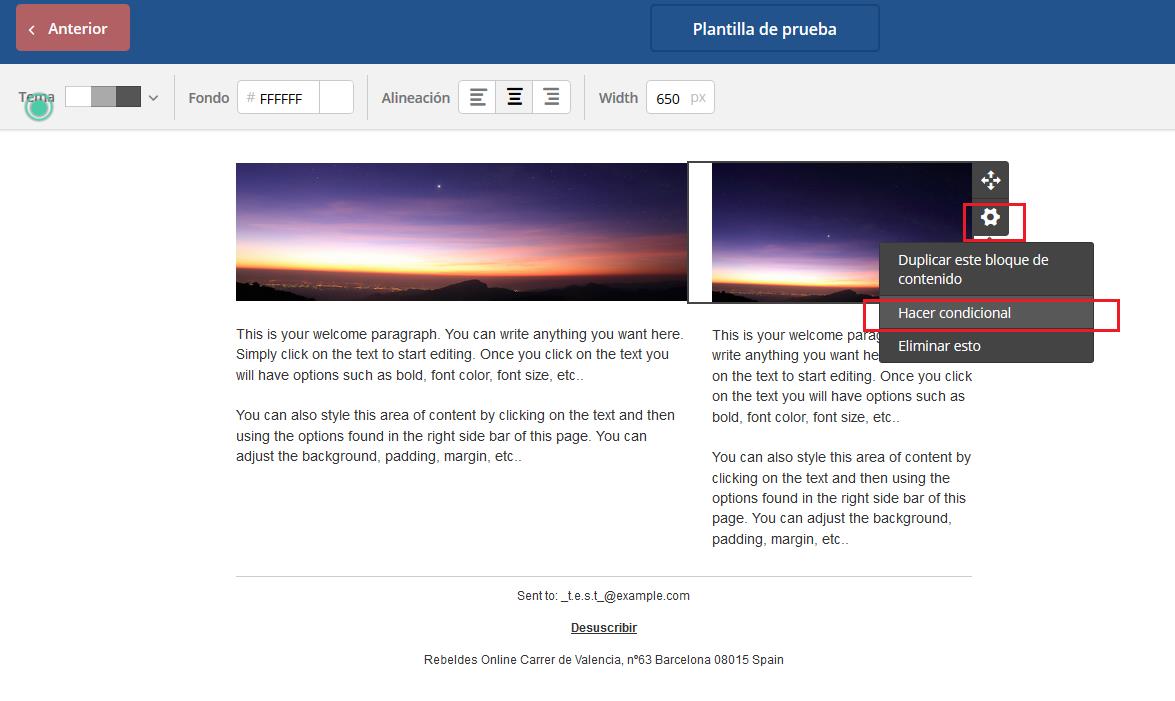The image size is (1175, 701).
Task: Click the Desuscribir link
Action: pos(603,628)
